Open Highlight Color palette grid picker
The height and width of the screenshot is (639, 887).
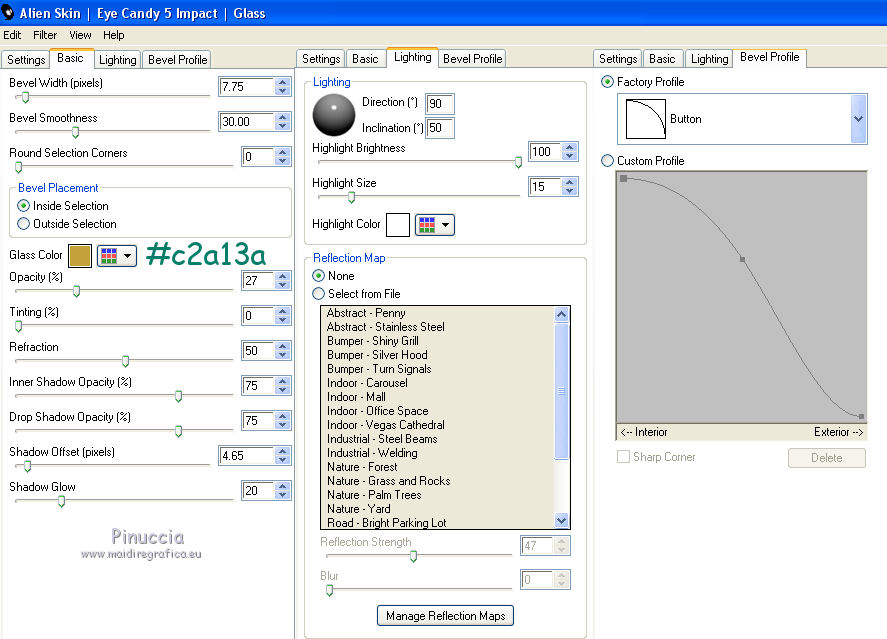[x=434, y=225]
